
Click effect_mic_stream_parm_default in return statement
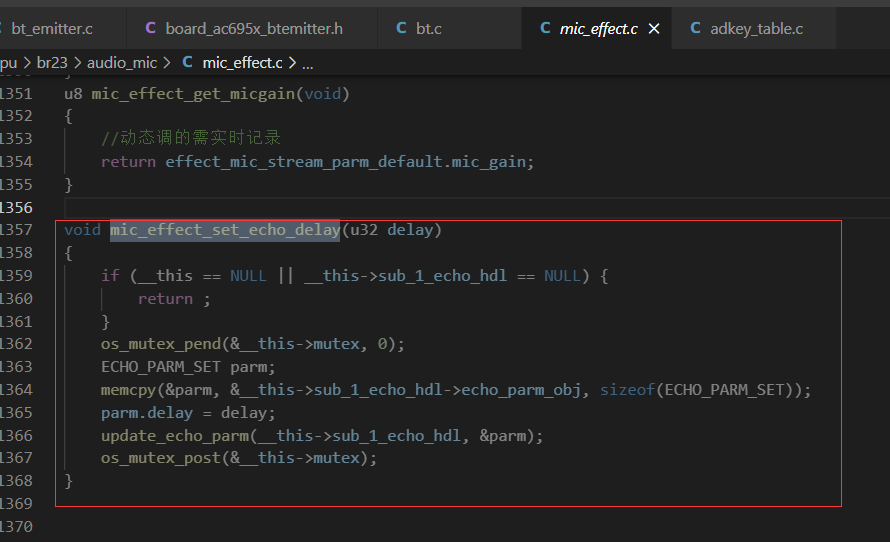(x=304, y=162)
